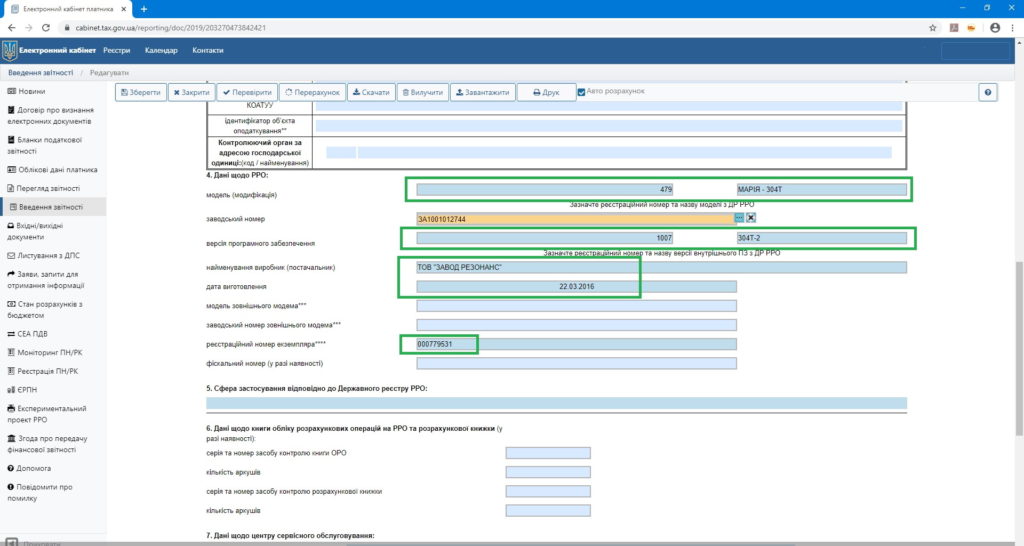This screenshot has width=1024, height=546.
Task: Click Перерахунок to recalculate
Action: click(x=312, y=92)
